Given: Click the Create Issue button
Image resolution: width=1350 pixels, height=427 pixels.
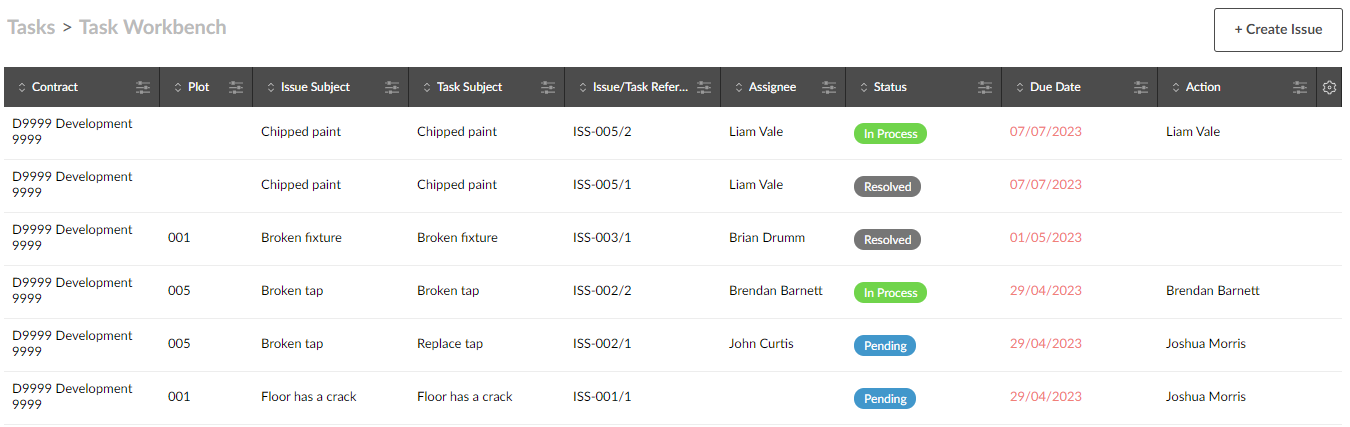Looking at the screenshot, I should (x=1277, y=30).
